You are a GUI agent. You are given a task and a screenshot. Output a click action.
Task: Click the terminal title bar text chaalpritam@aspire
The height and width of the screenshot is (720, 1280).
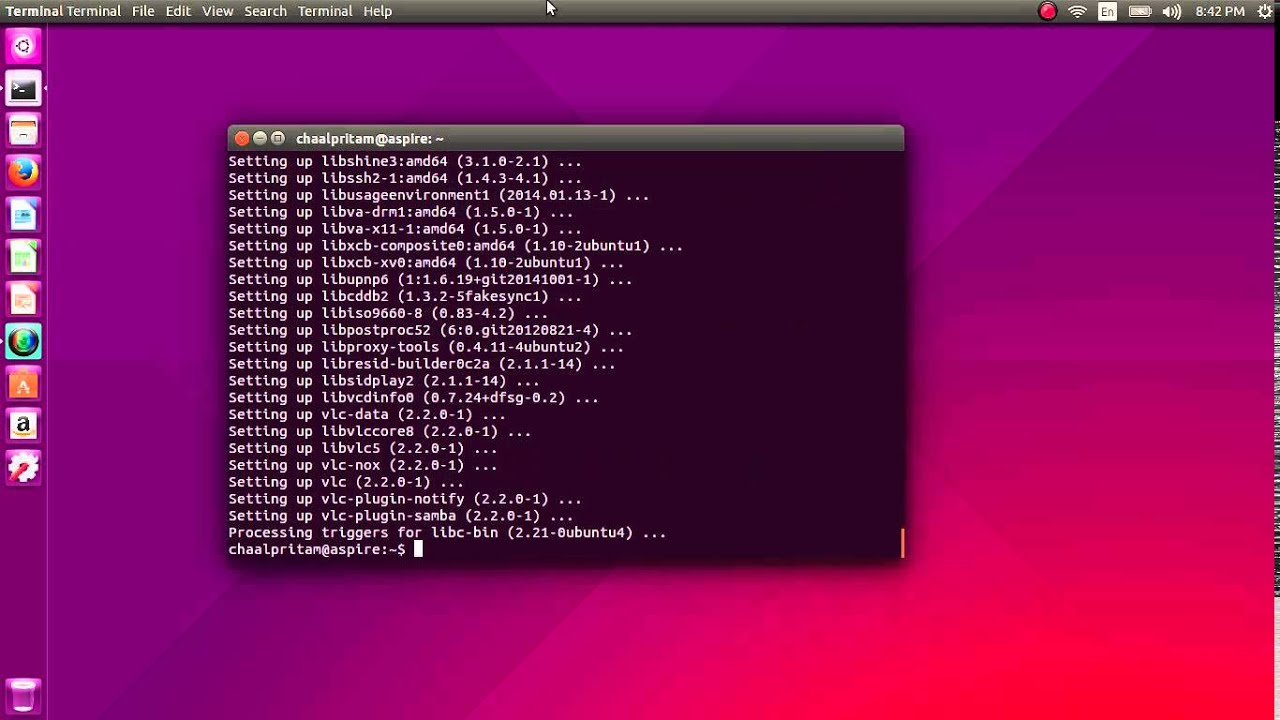[370, 138]
